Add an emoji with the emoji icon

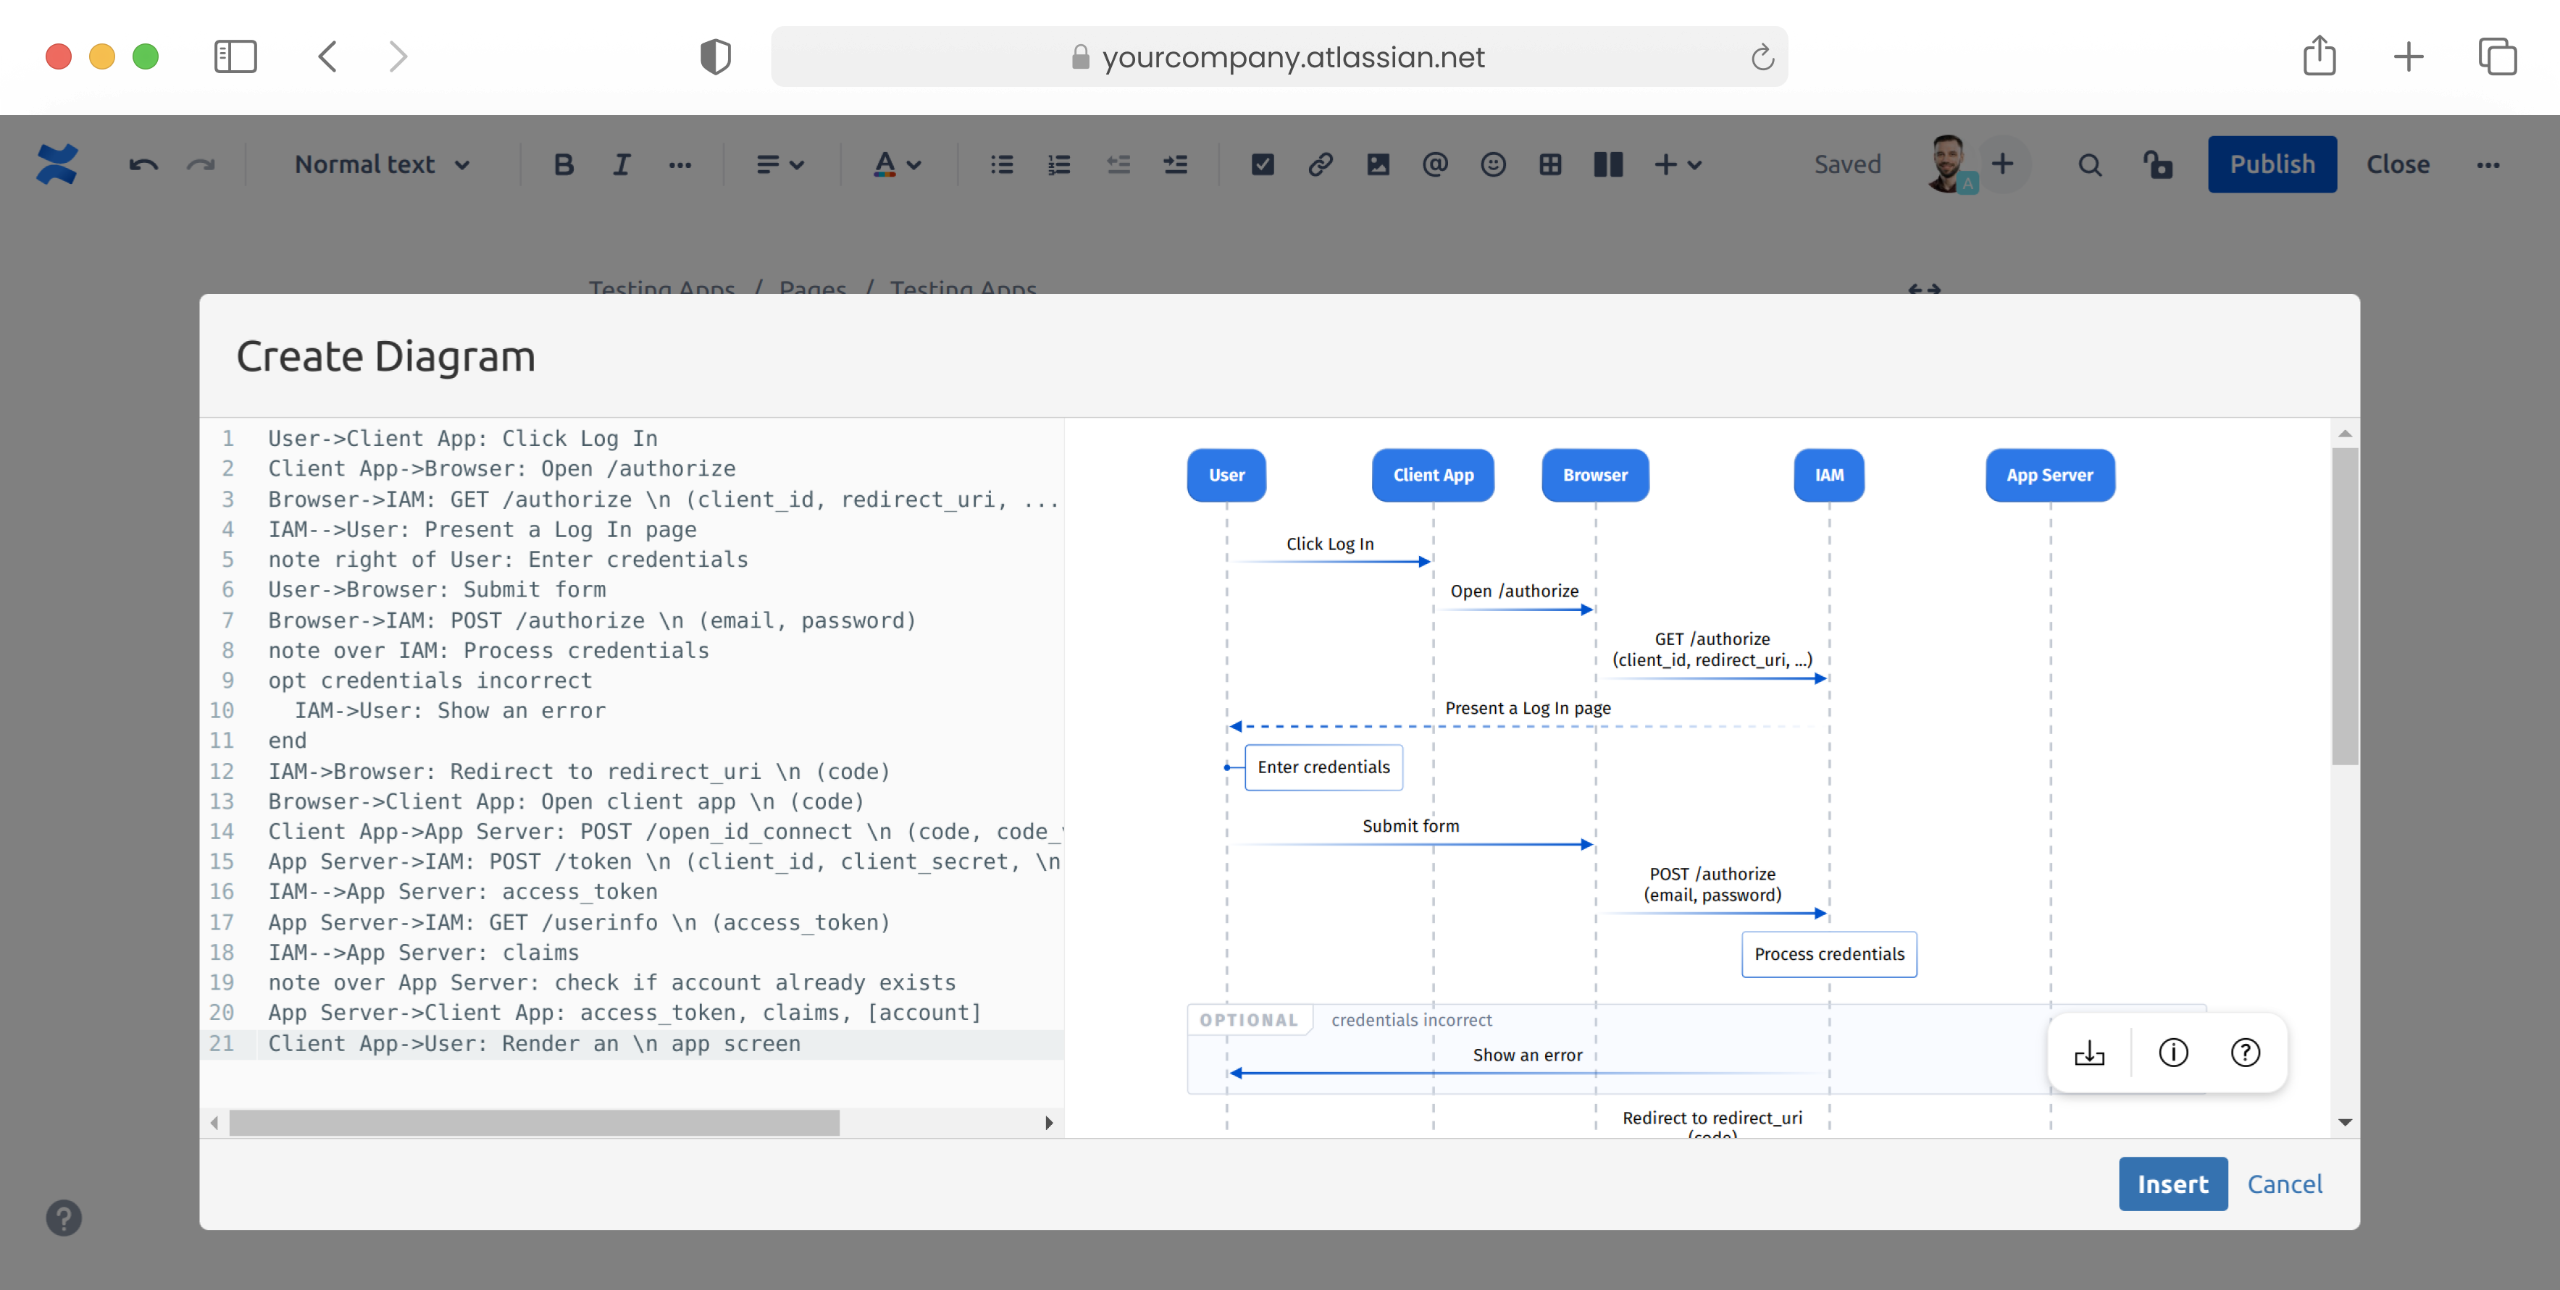tap(1493, 164)
